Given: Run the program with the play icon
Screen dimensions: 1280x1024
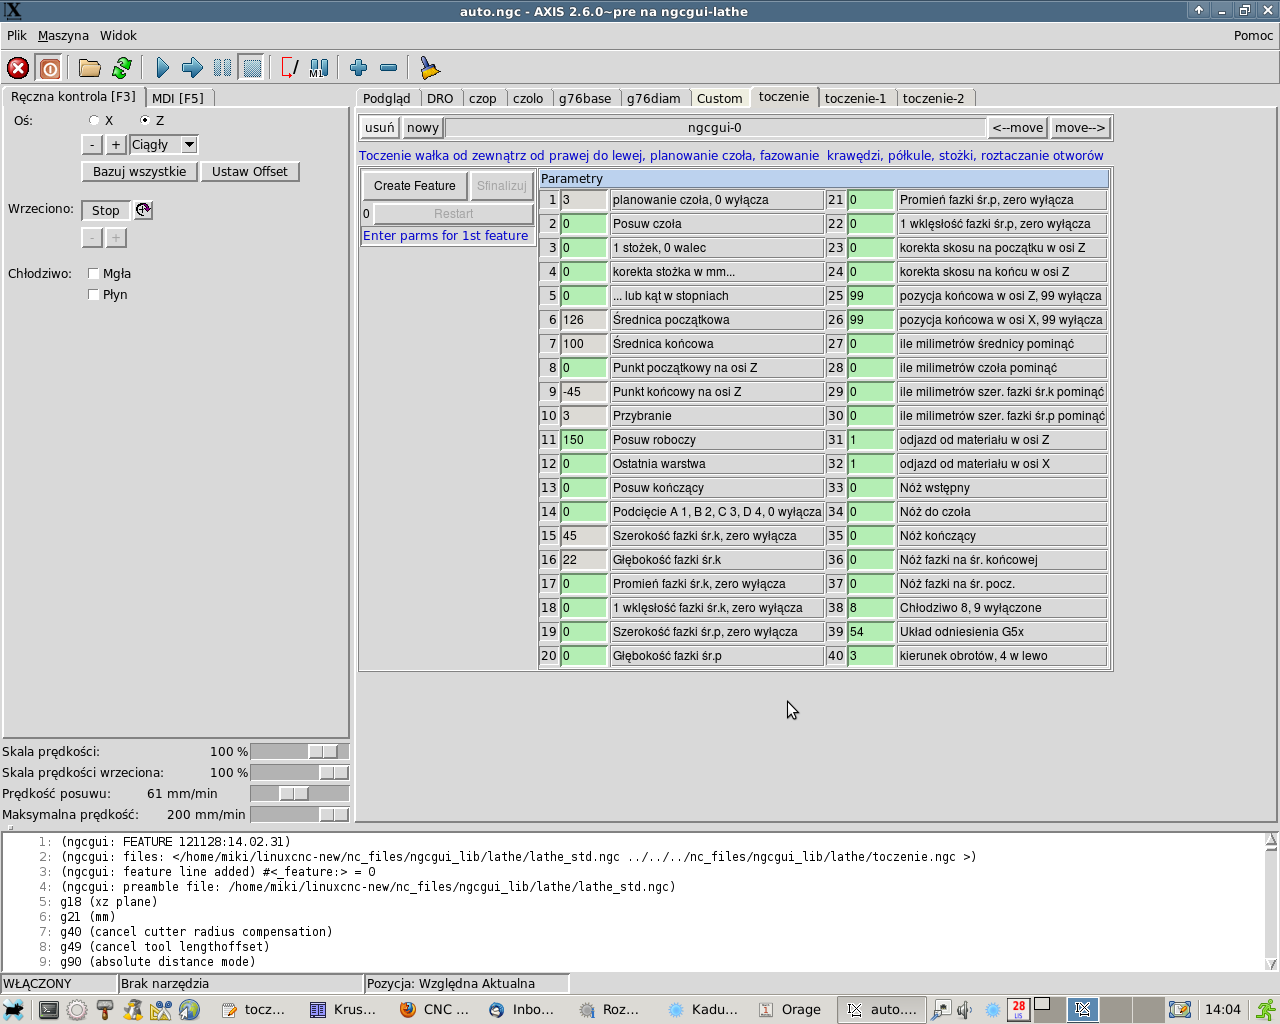Looking at the screenshot, I should pyautogui.click(x=163, y=68).
